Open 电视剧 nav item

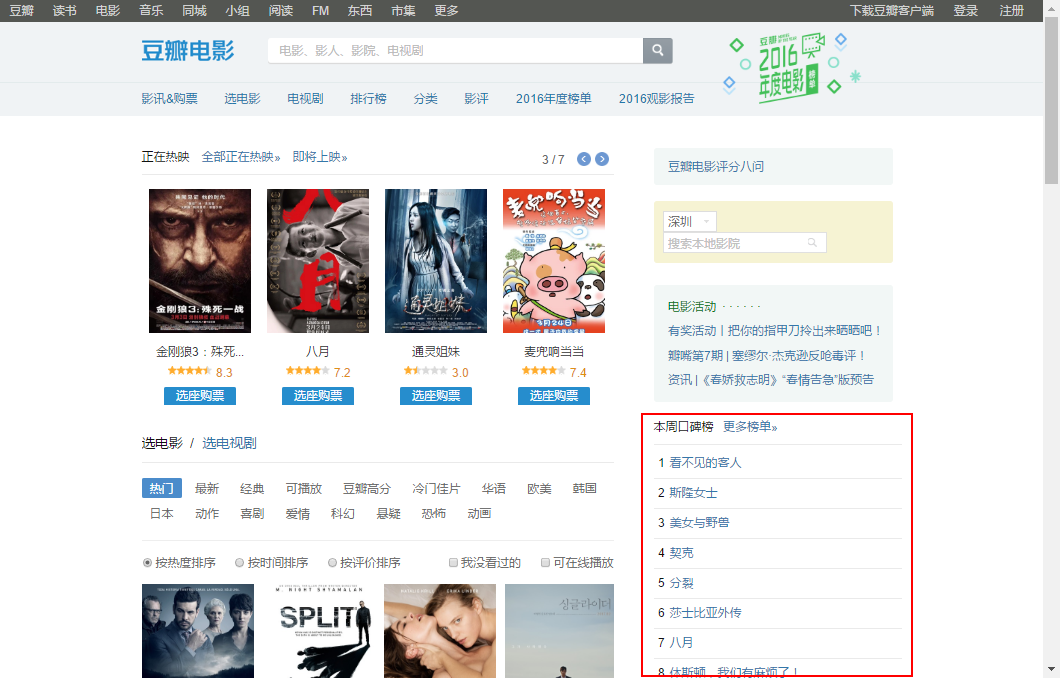point(306,99)
